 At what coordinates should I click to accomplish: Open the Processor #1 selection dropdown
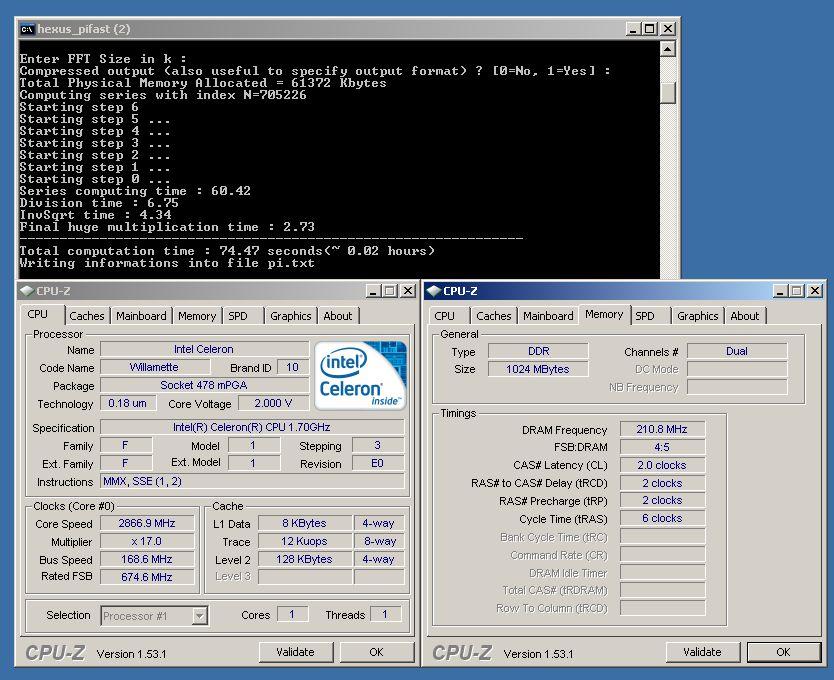coord(199,616)
